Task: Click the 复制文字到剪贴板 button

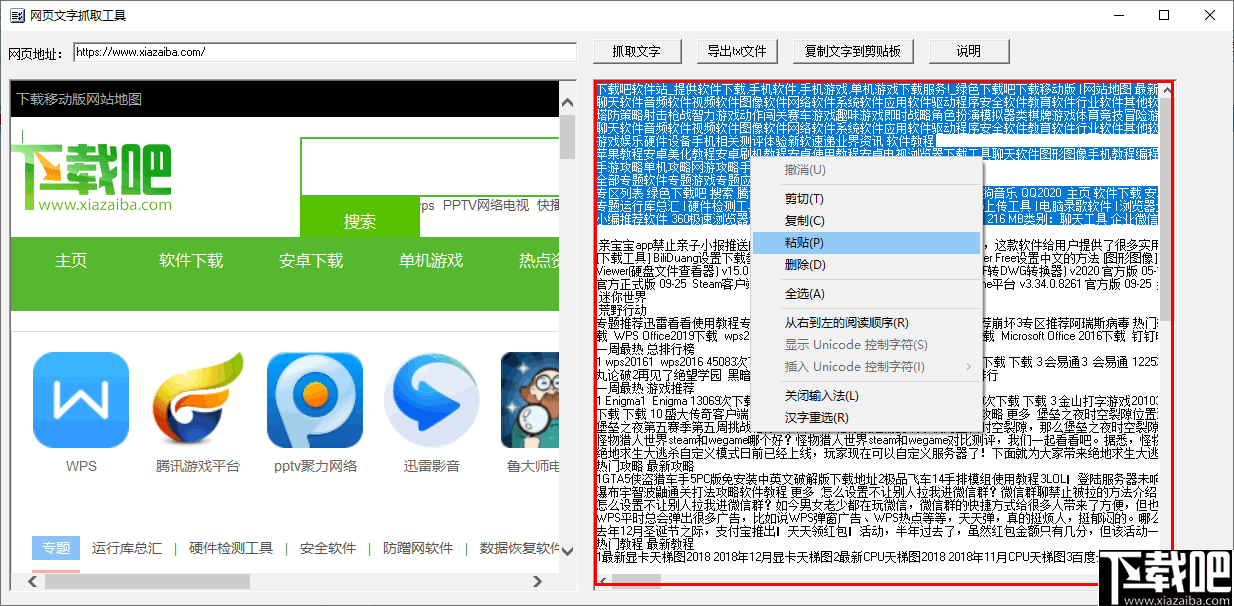Action: [x=854, y=51]
